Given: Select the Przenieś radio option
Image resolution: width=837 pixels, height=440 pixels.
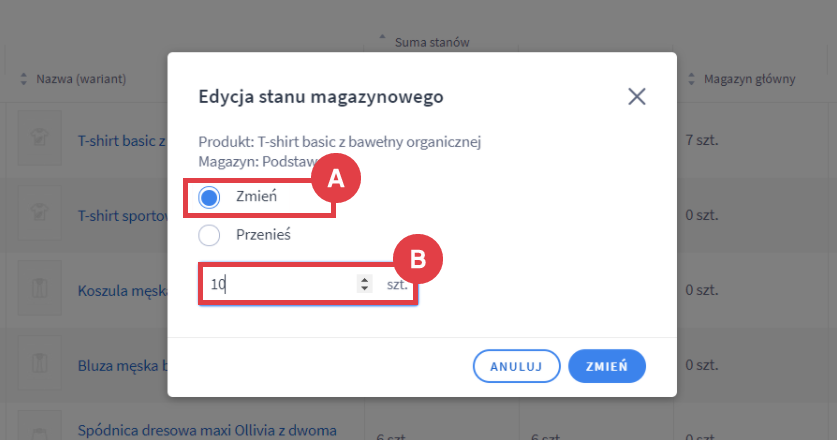Looking at the screenshot, I should (209, 236).
